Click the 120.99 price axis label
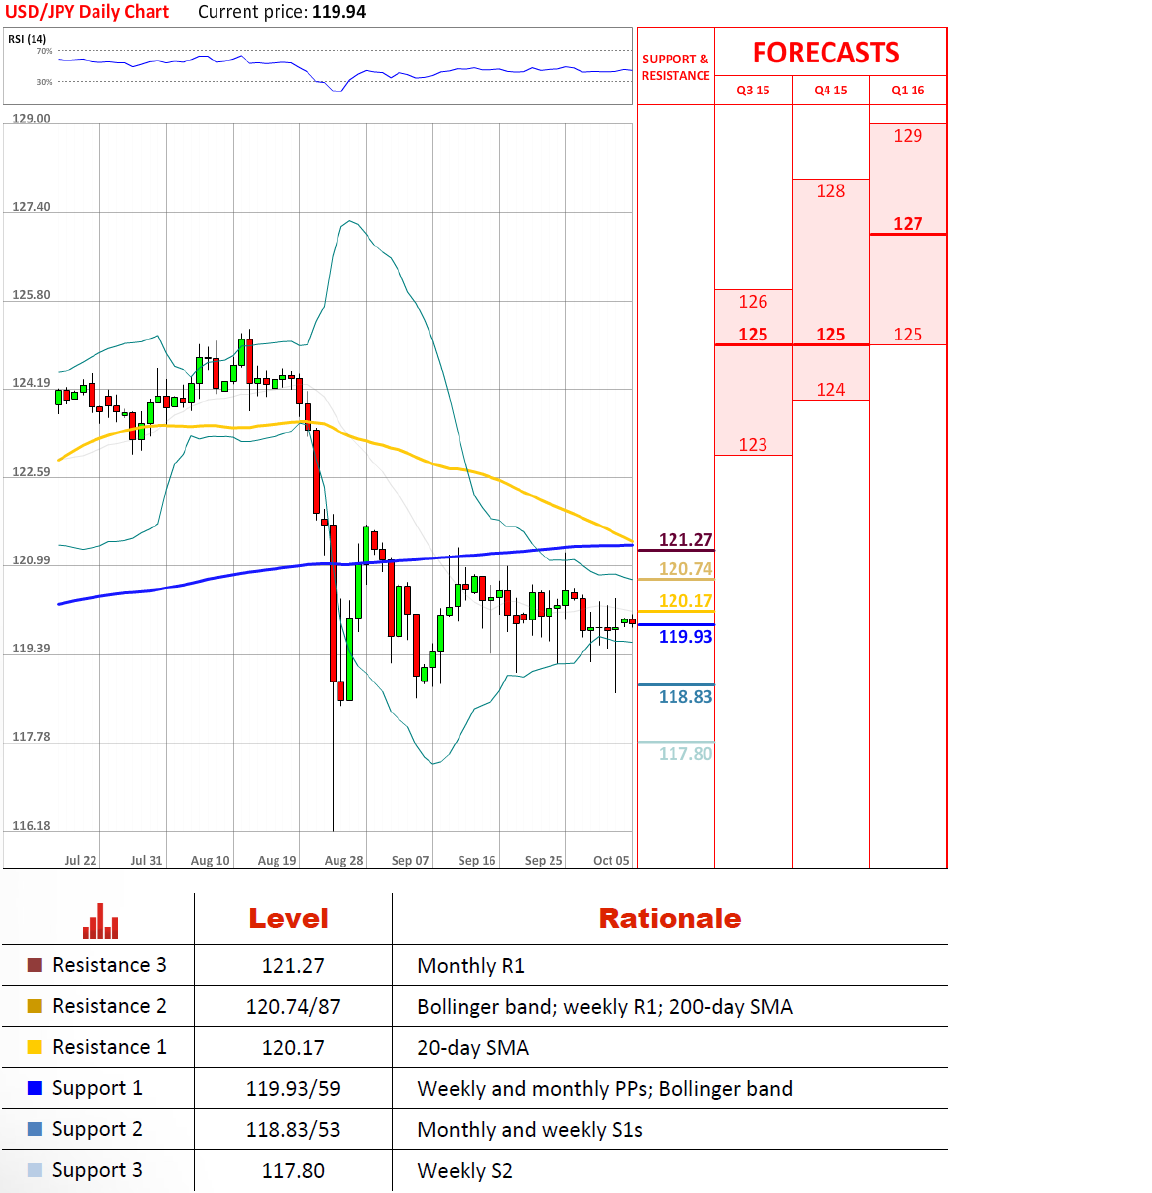 31,560
